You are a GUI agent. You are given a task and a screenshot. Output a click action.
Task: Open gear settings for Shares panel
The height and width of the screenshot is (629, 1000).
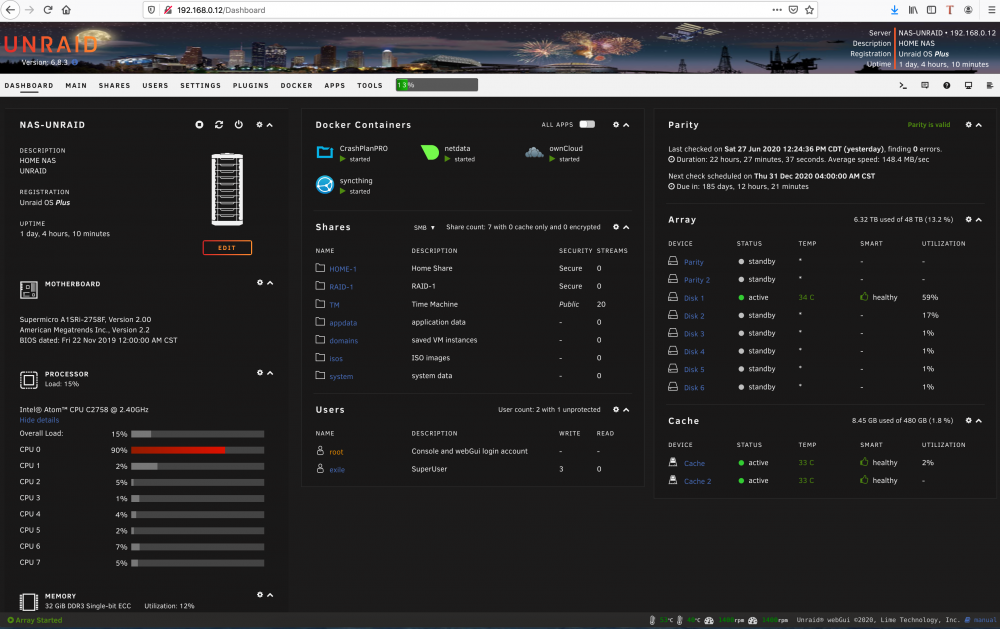[x=616, y=226]
